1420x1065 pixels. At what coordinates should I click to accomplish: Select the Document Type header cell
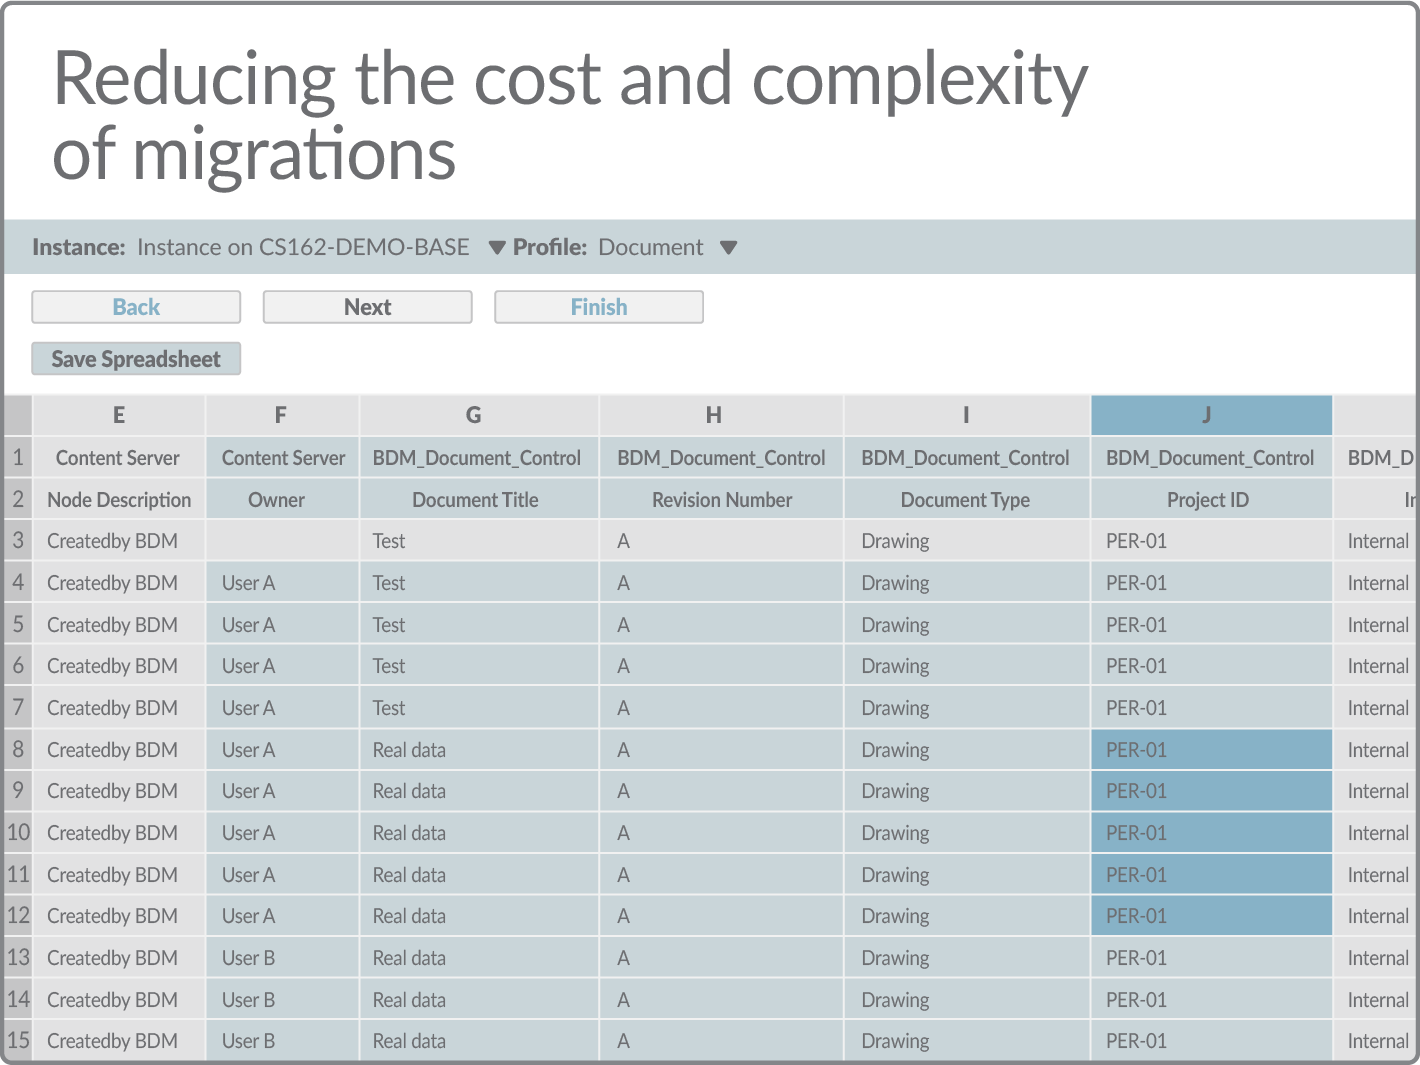pos(965,499)
